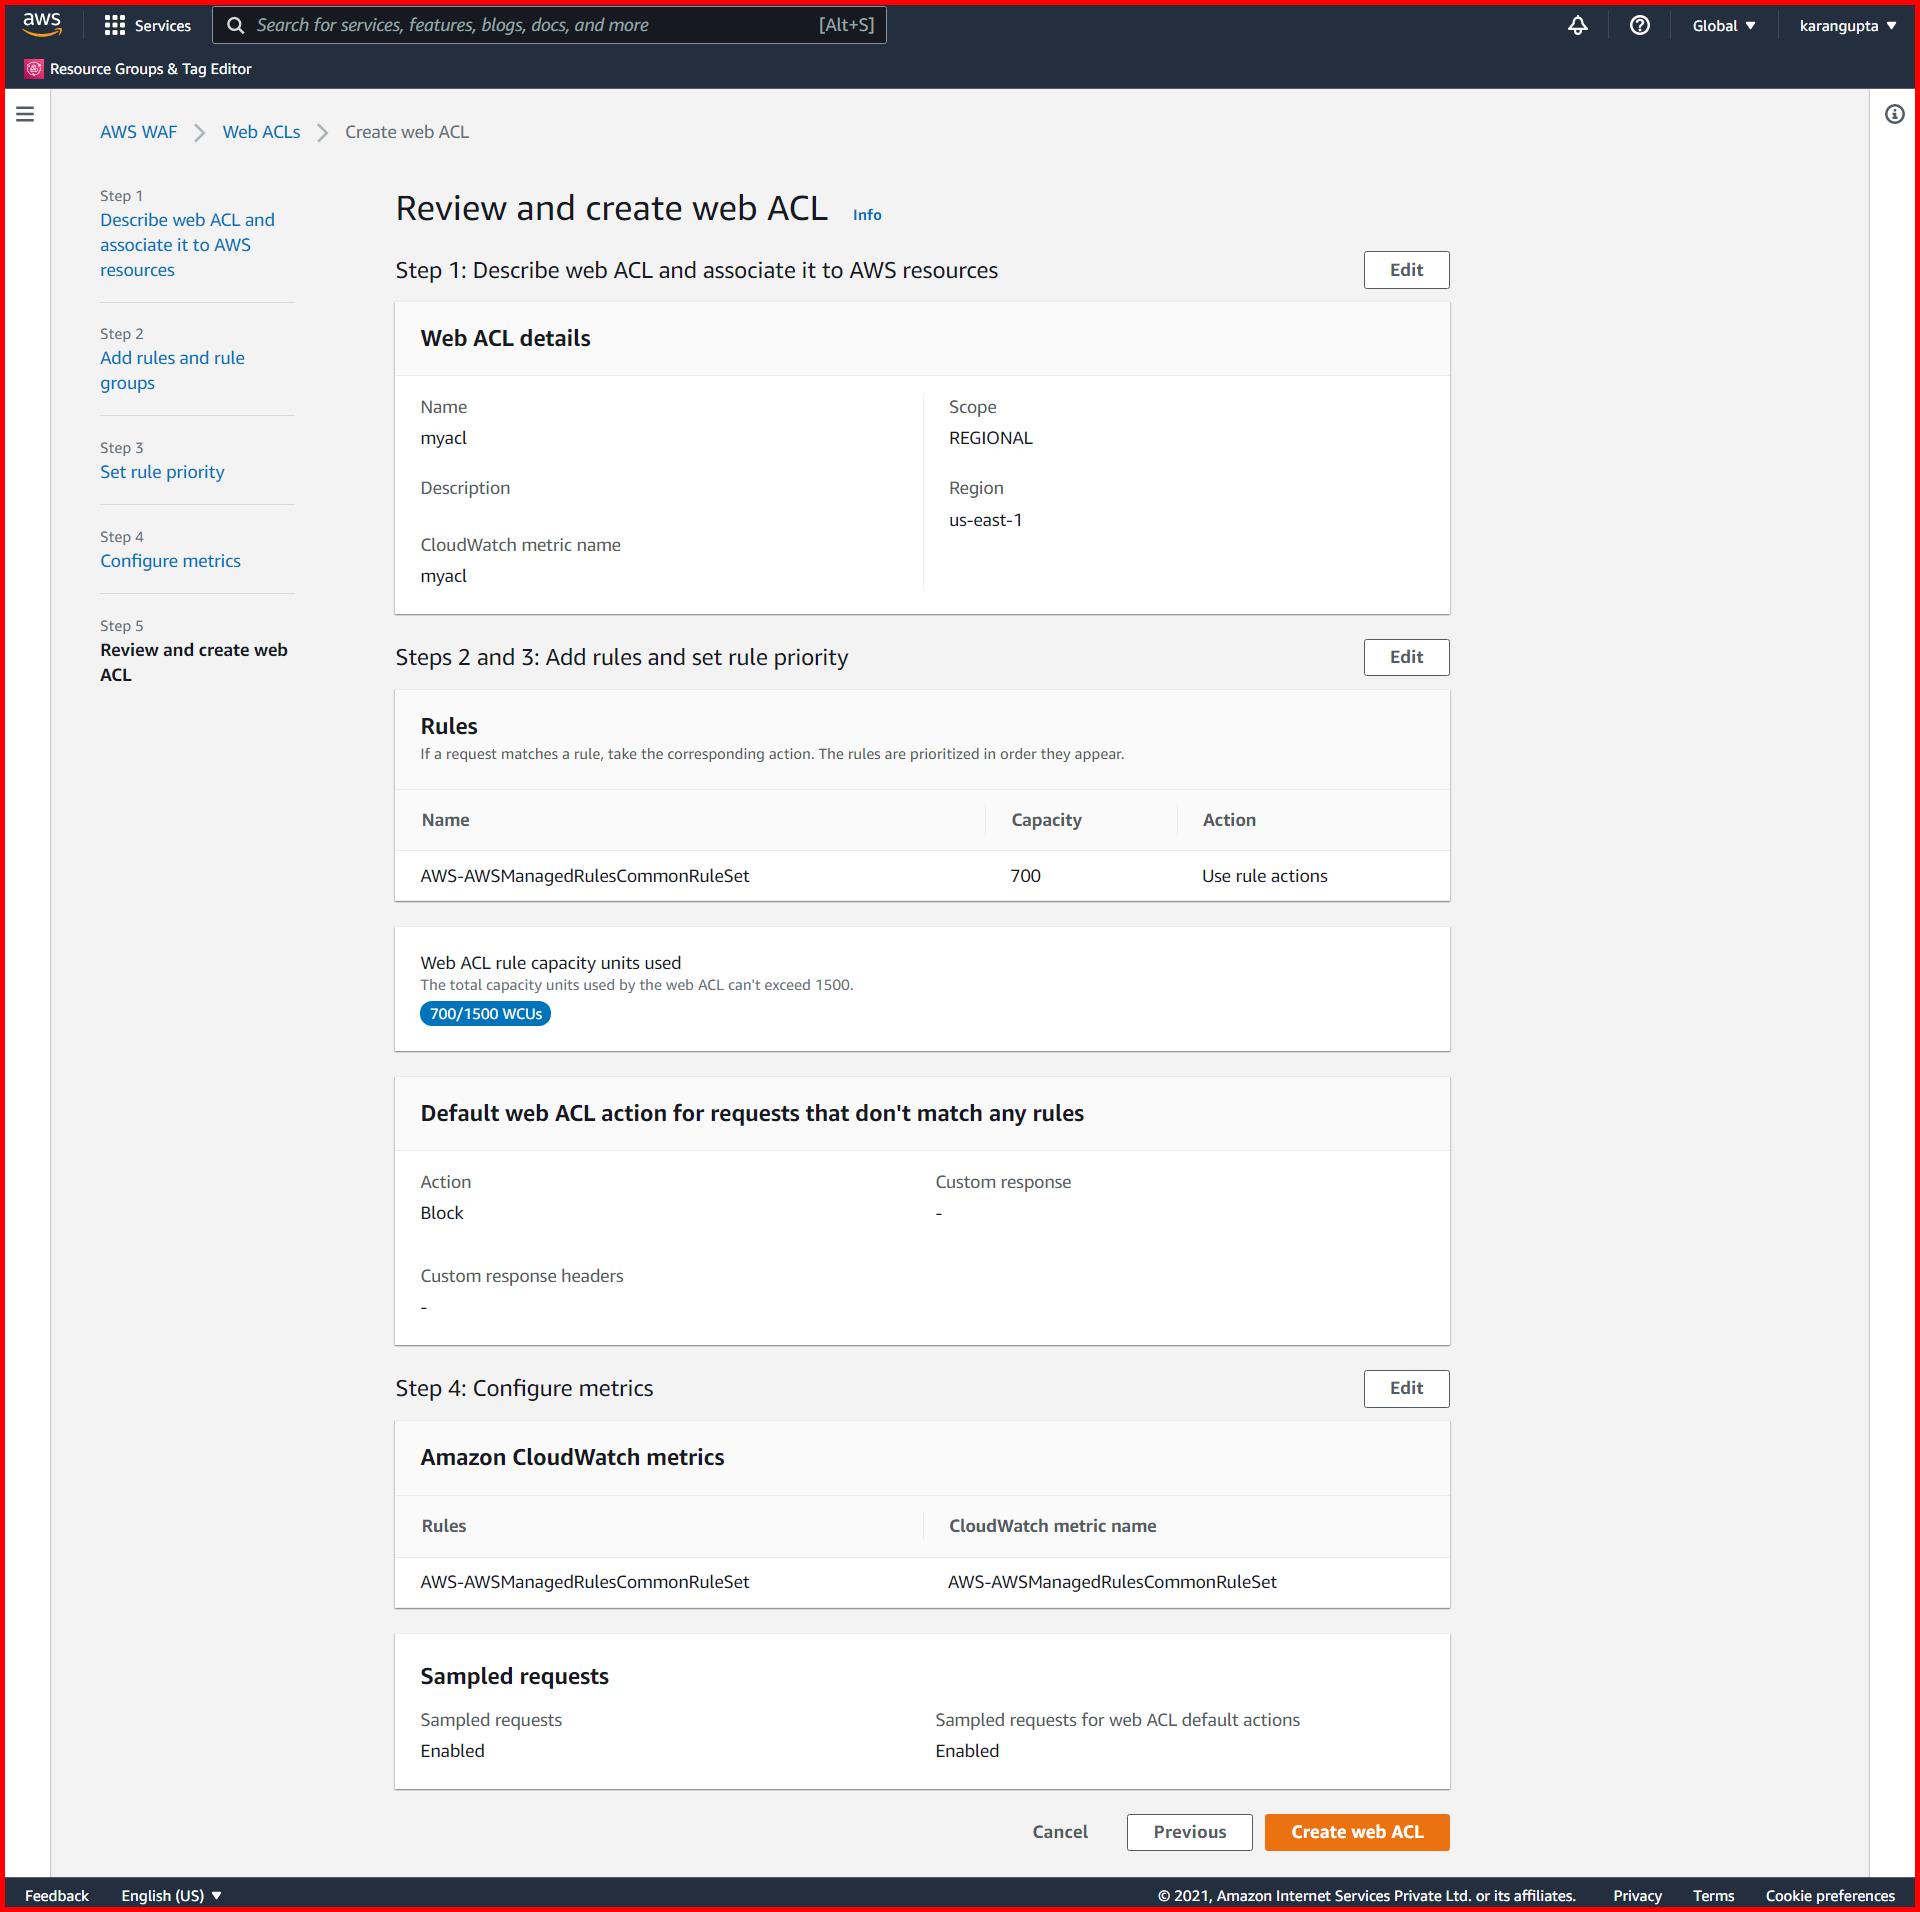Click the help question mark icon
Viewport: 1920px width, 1912px height.
point(1639,25)
